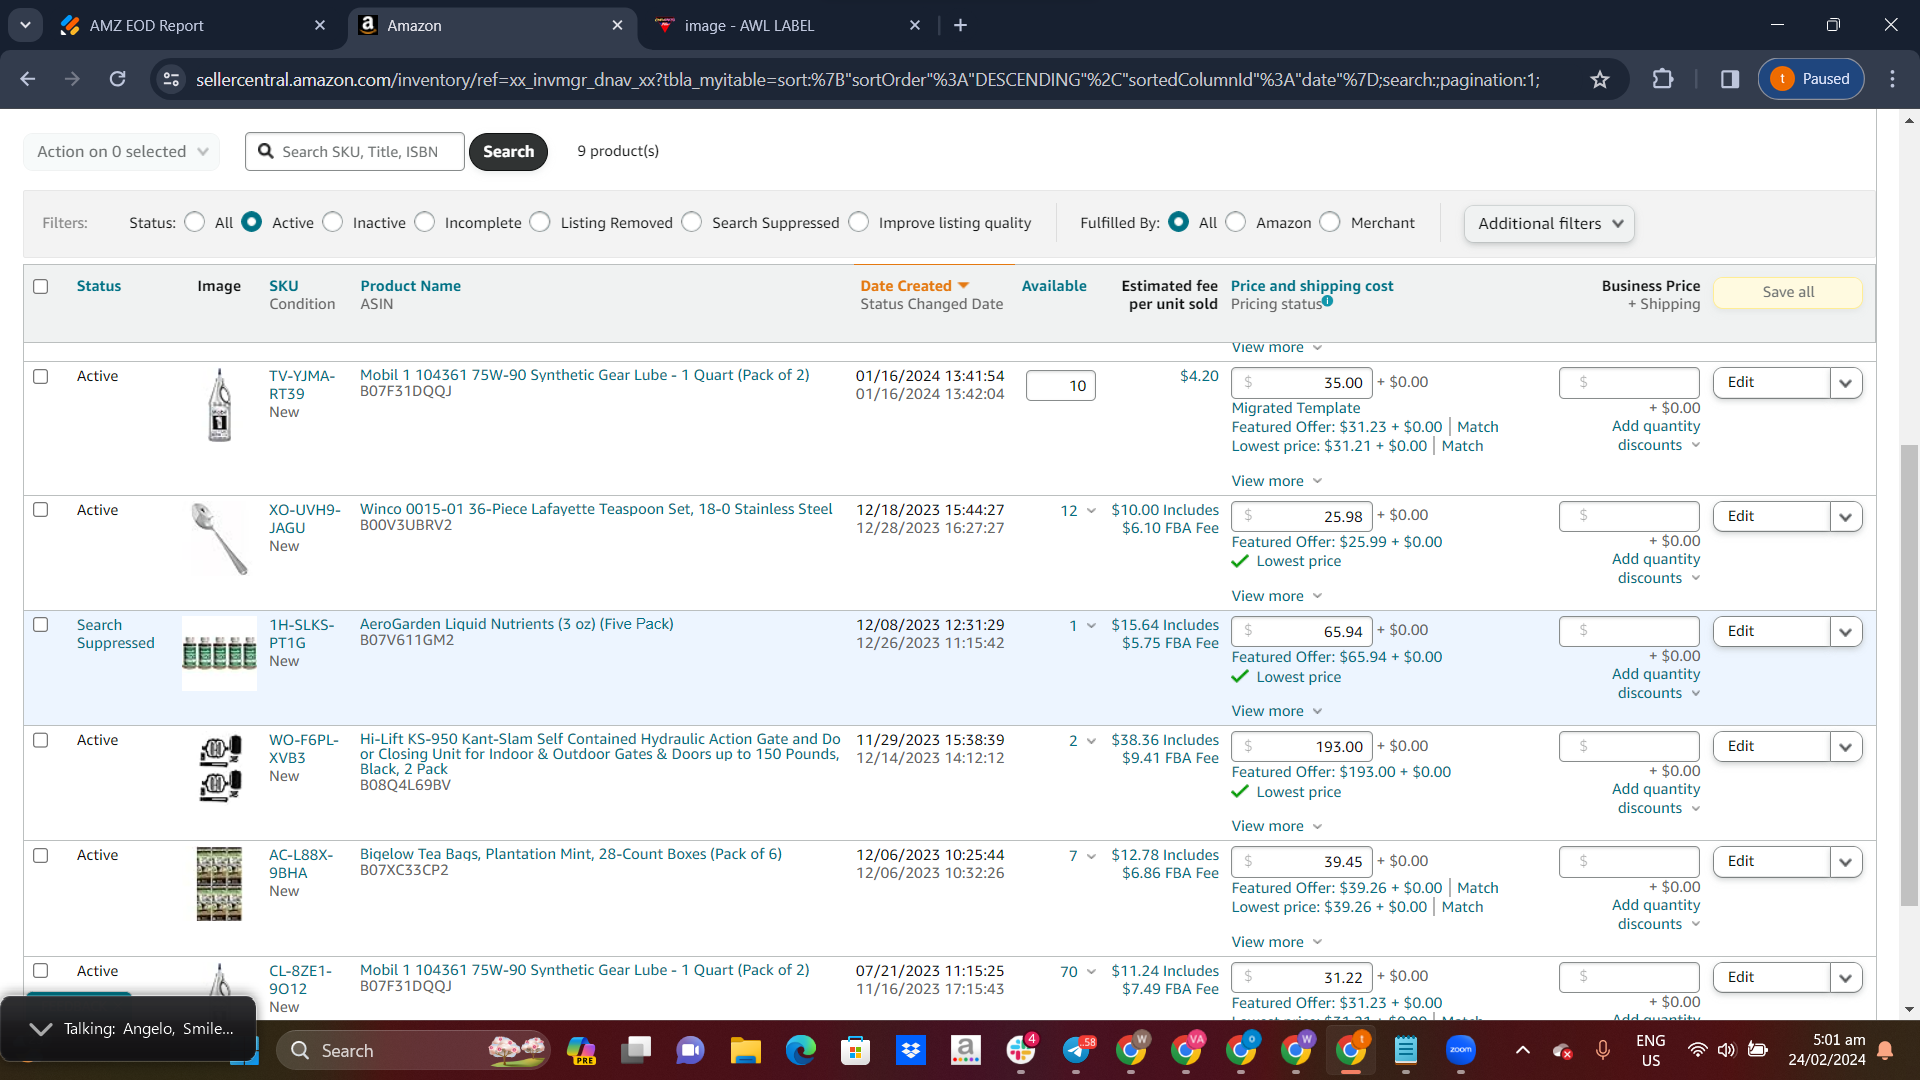The height and width of the screenshot is (1080, 1920).
Task: Open Slack from the taskbar
Action: pos(1020,1050)
